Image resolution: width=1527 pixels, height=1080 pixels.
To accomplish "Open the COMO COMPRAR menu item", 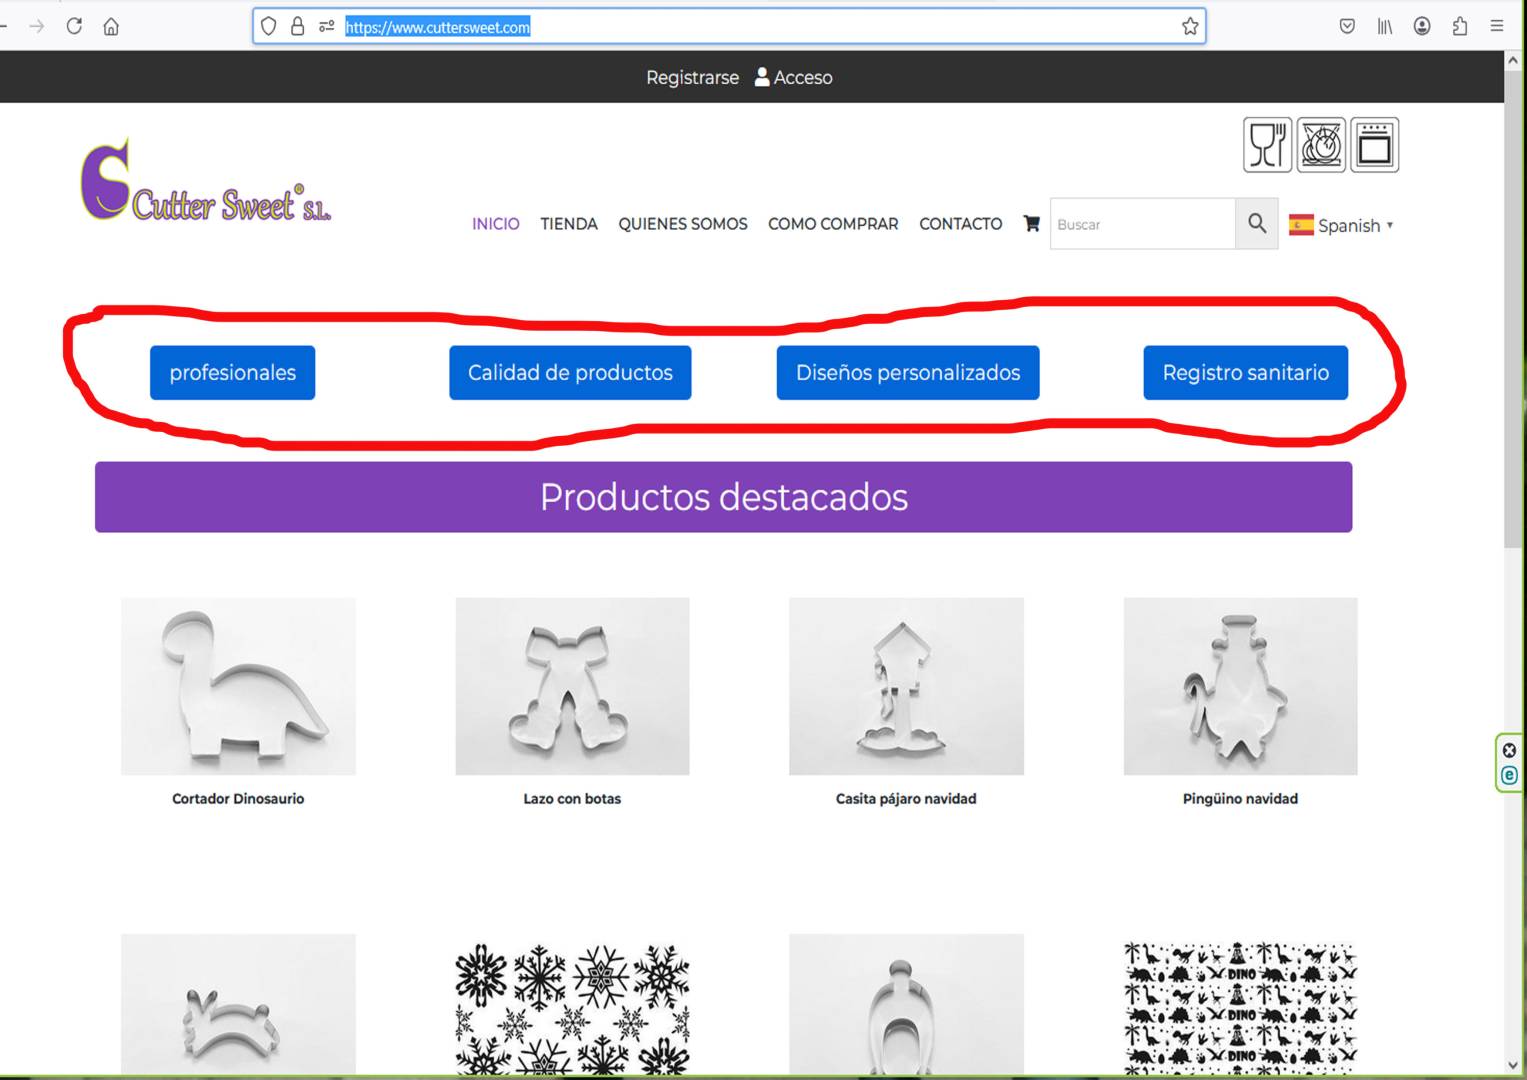I will click(x=833, y=224).
